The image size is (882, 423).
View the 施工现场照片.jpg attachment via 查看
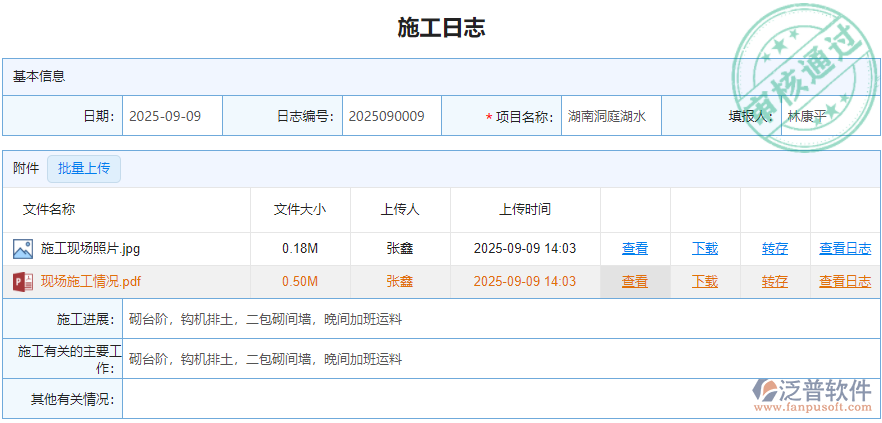[635, 249]
